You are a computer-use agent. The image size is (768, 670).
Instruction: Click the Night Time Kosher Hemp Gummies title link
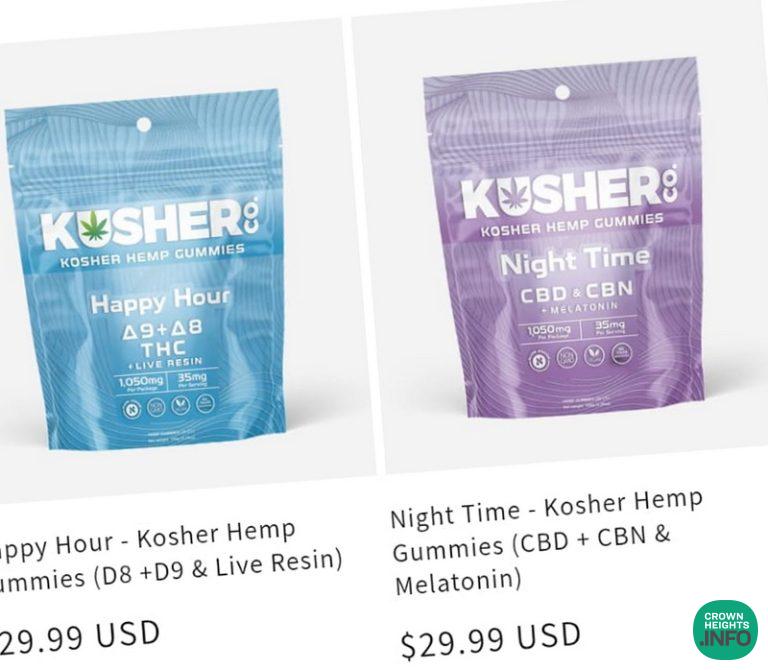pos(546,542)
